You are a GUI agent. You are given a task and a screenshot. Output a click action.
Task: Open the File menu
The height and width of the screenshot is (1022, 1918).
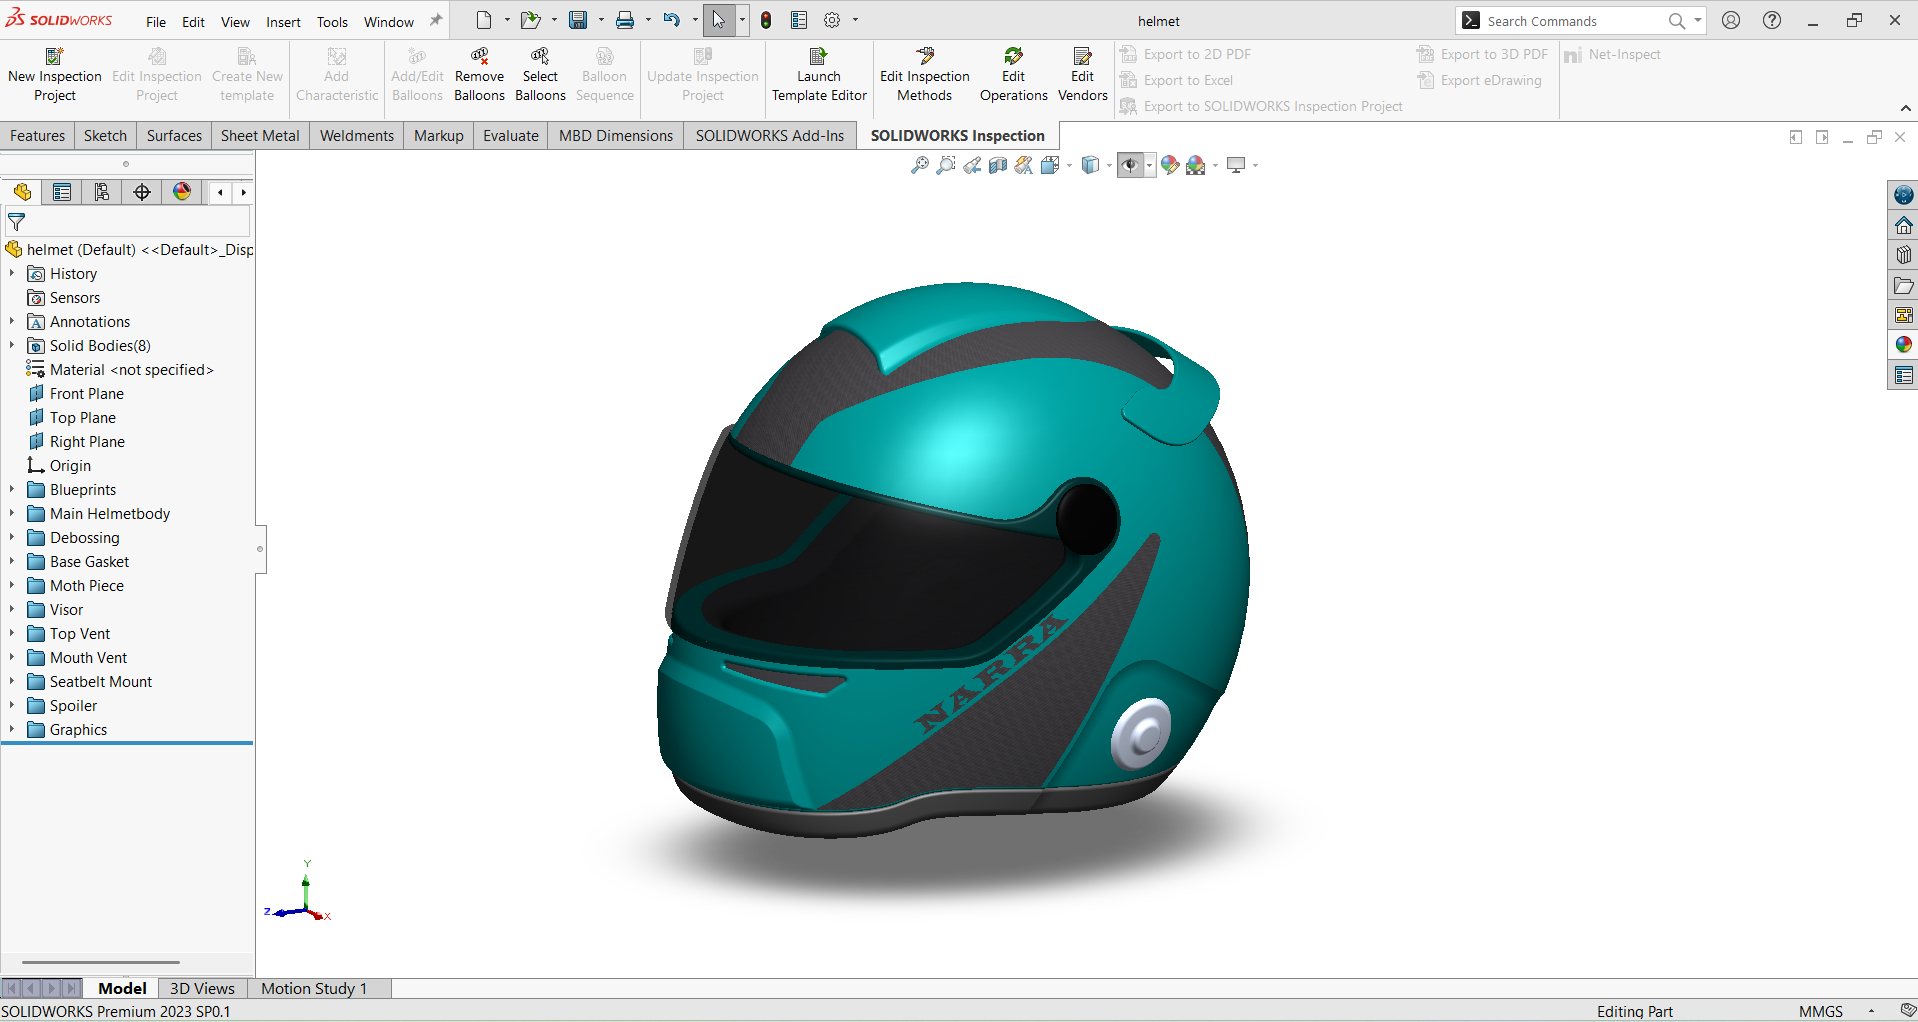(x=156, y=21)
